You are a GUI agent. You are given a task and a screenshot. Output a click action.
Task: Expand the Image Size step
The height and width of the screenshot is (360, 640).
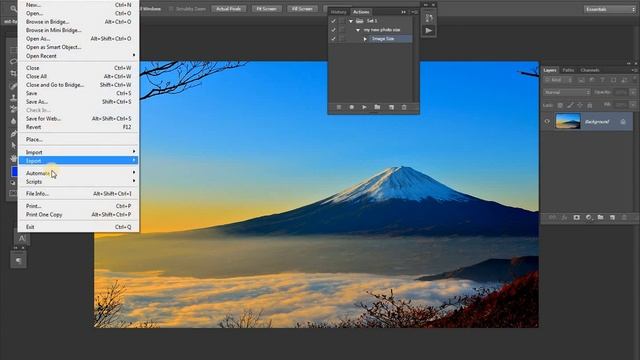[x=365, y=39]
